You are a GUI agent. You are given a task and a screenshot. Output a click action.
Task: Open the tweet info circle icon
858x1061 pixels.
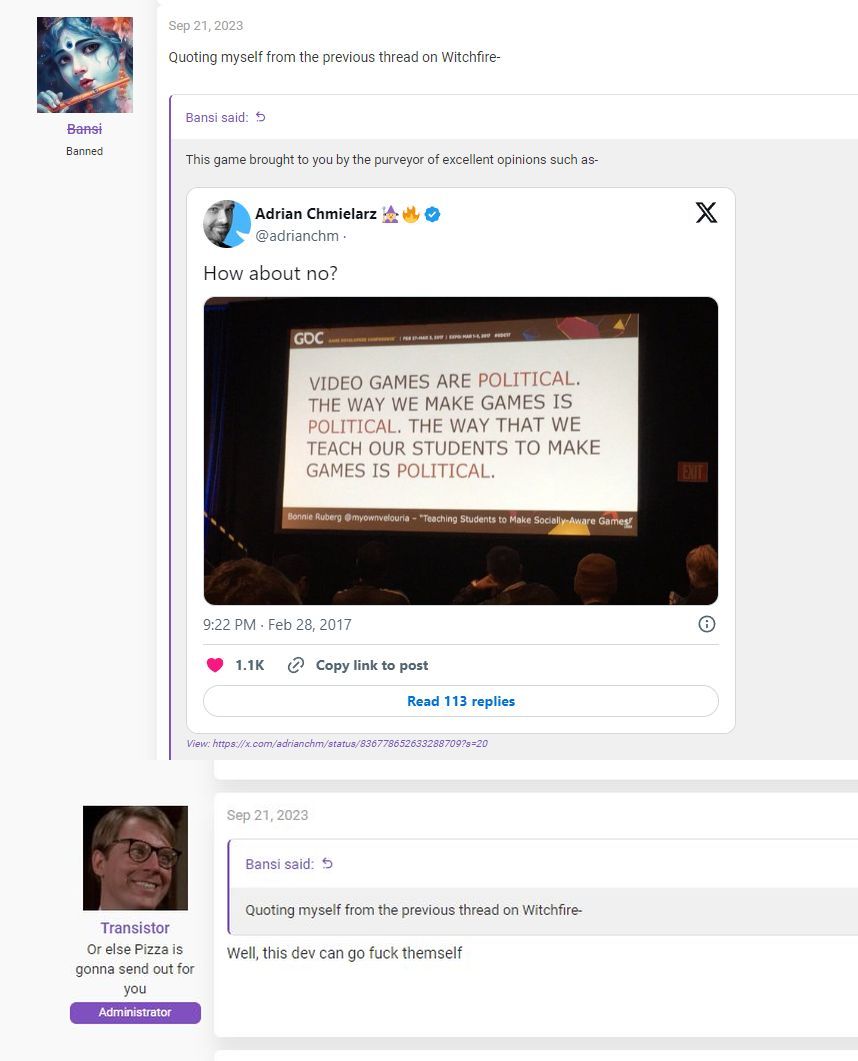706,624
